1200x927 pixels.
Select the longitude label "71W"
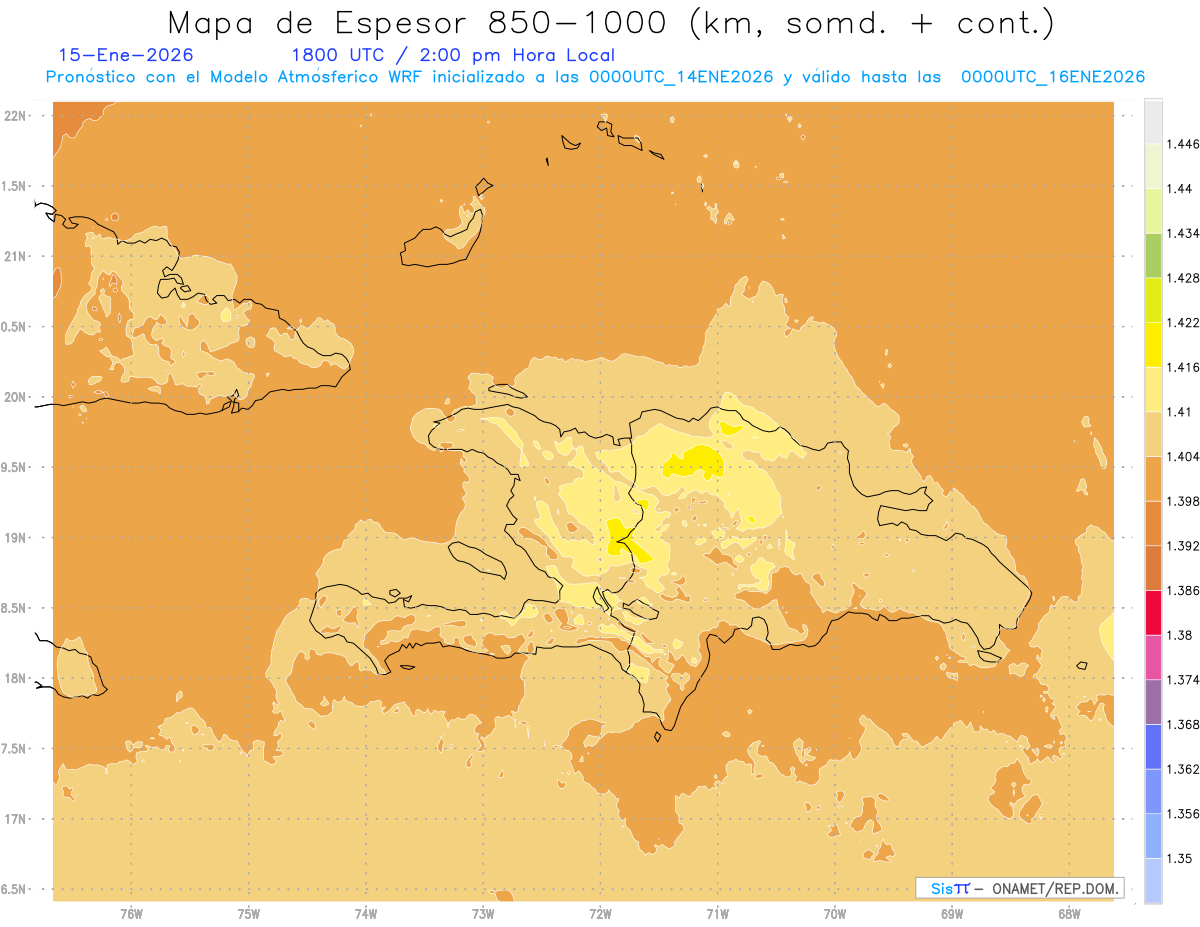click(x=717, y=913)
